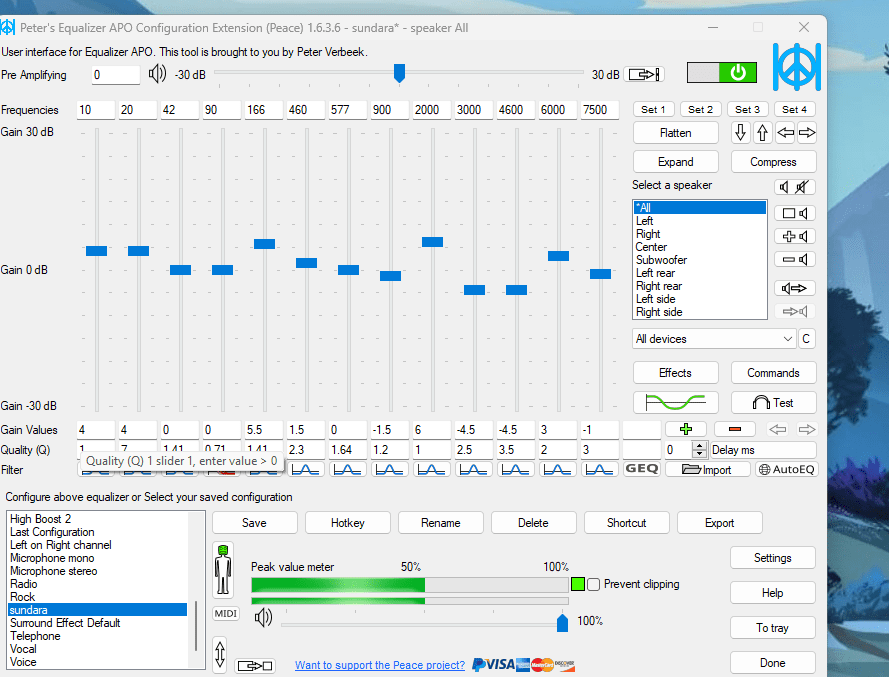Image resolution: width=889 pixels, height=677 pixels.
Task: Shift all gains down with down arrow
Action: [740, 133]
